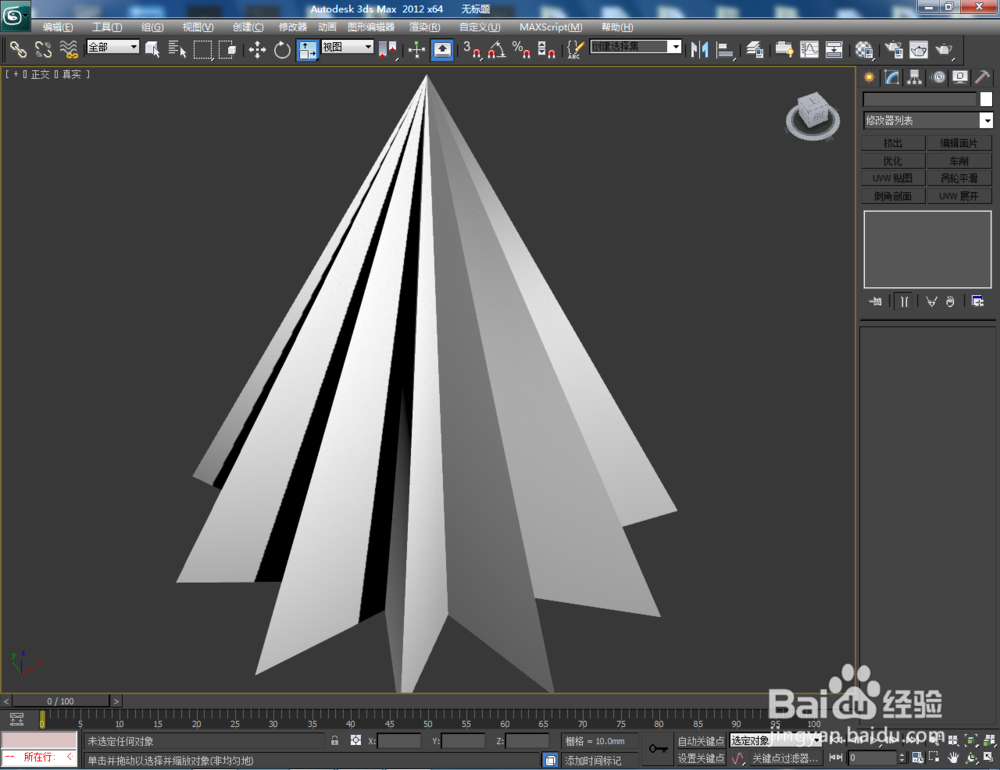Choose the Rectangular Selection Region tool
The width and height of the screenshot is (1000, 770).
click(203, 50)
